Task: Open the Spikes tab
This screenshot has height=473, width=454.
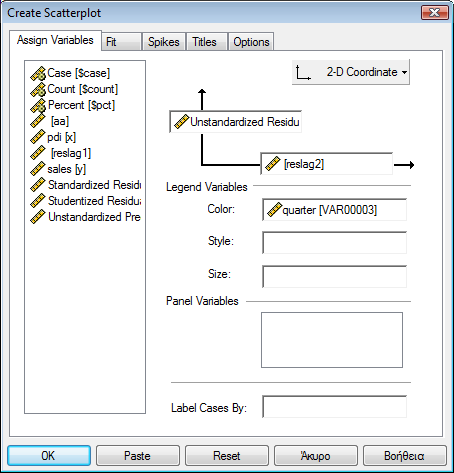Action: coord(164,42)
